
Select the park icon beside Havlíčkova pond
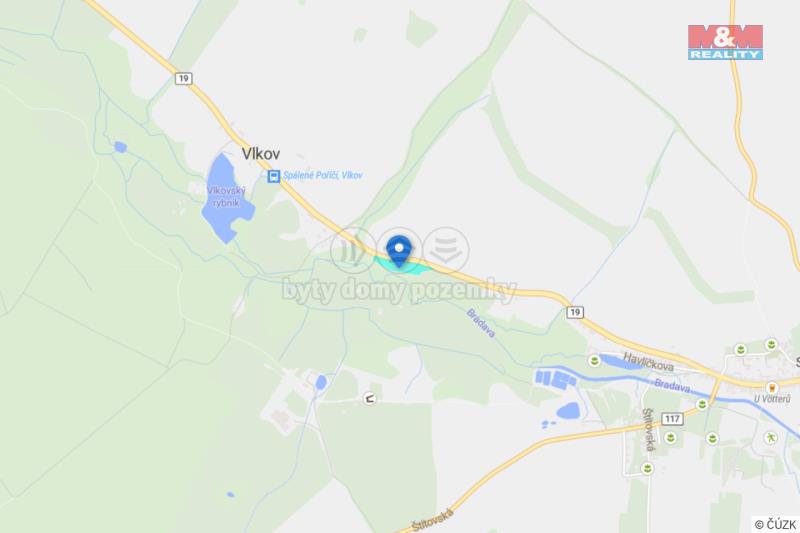coord(594,361)
